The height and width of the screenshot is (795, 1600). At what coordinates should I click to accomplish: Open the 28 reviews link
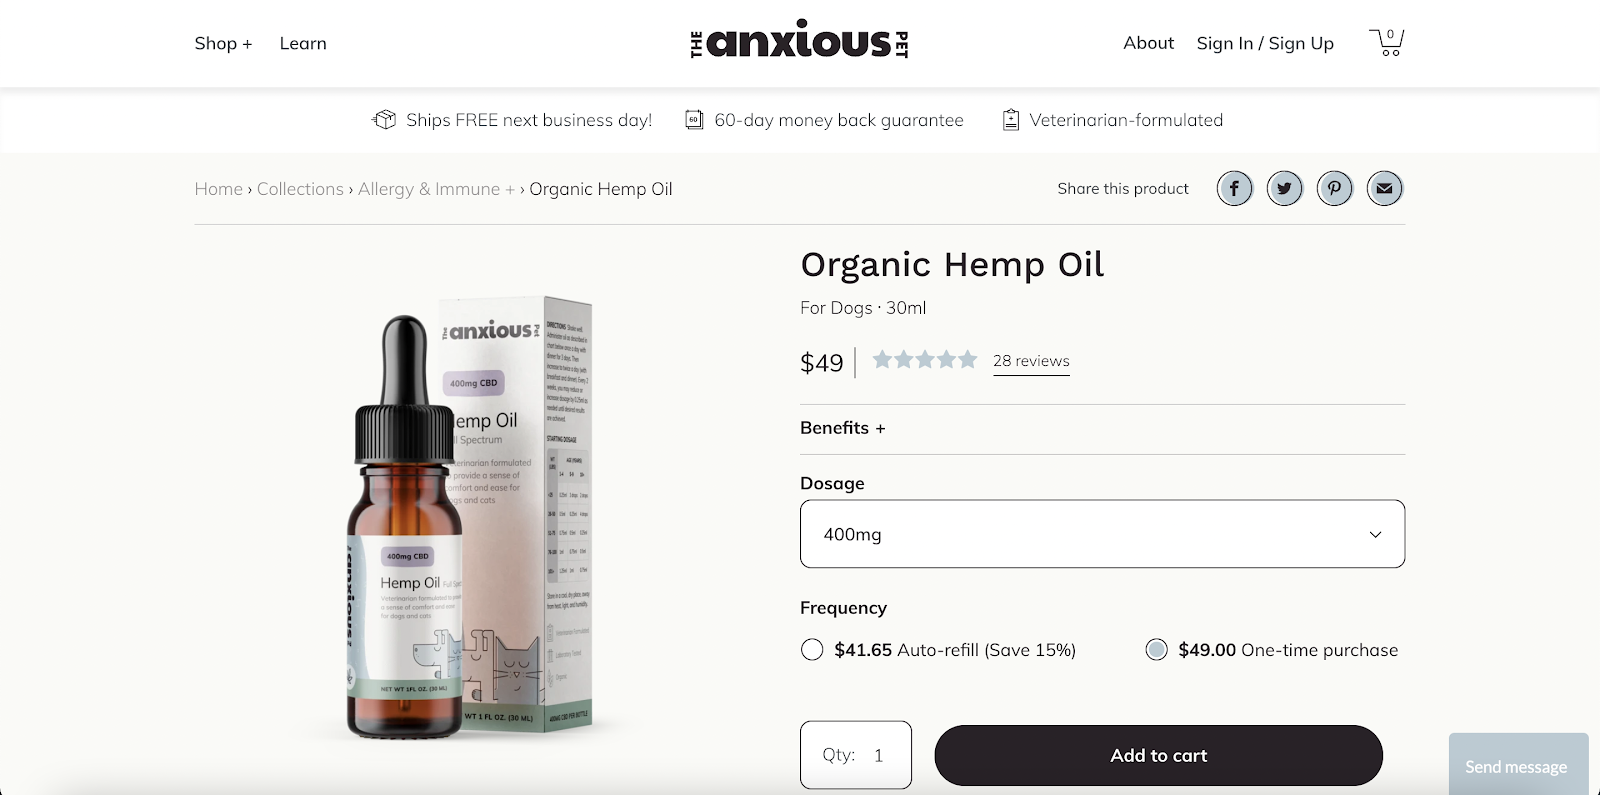tap(1031, 361)
